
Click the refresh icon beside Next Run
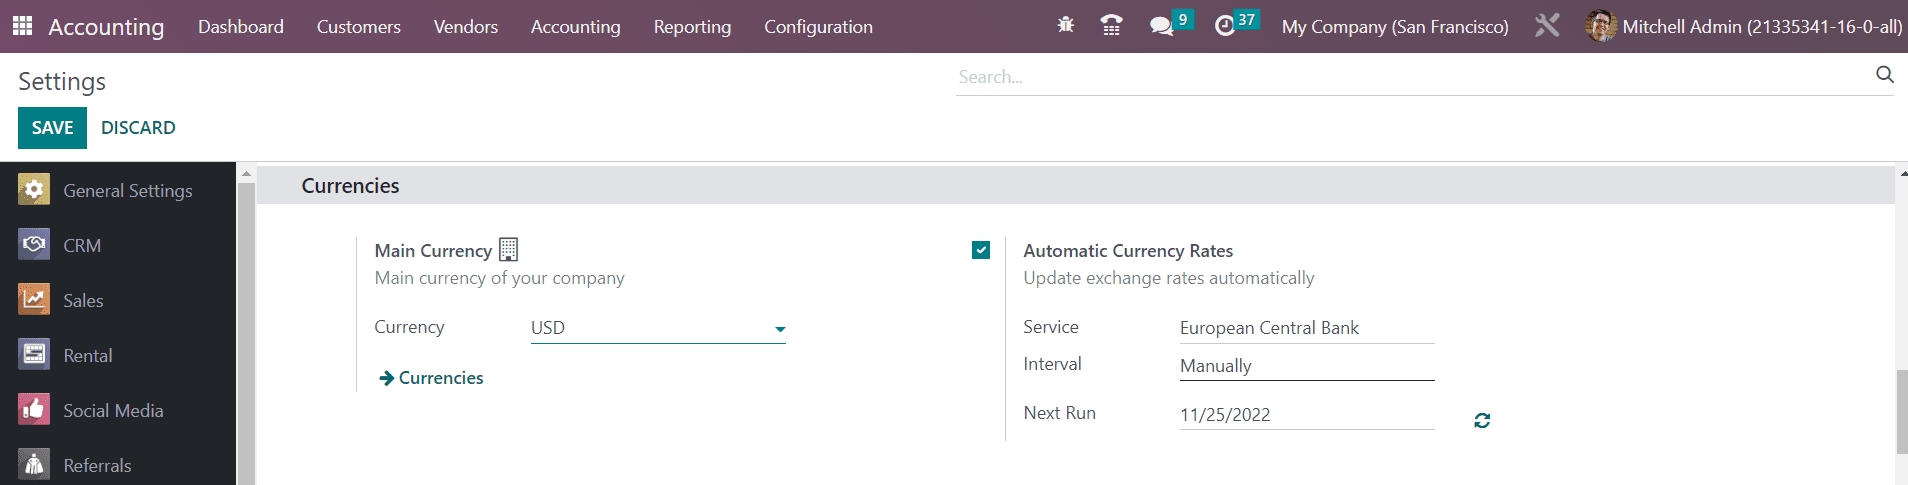point(1482,421)
